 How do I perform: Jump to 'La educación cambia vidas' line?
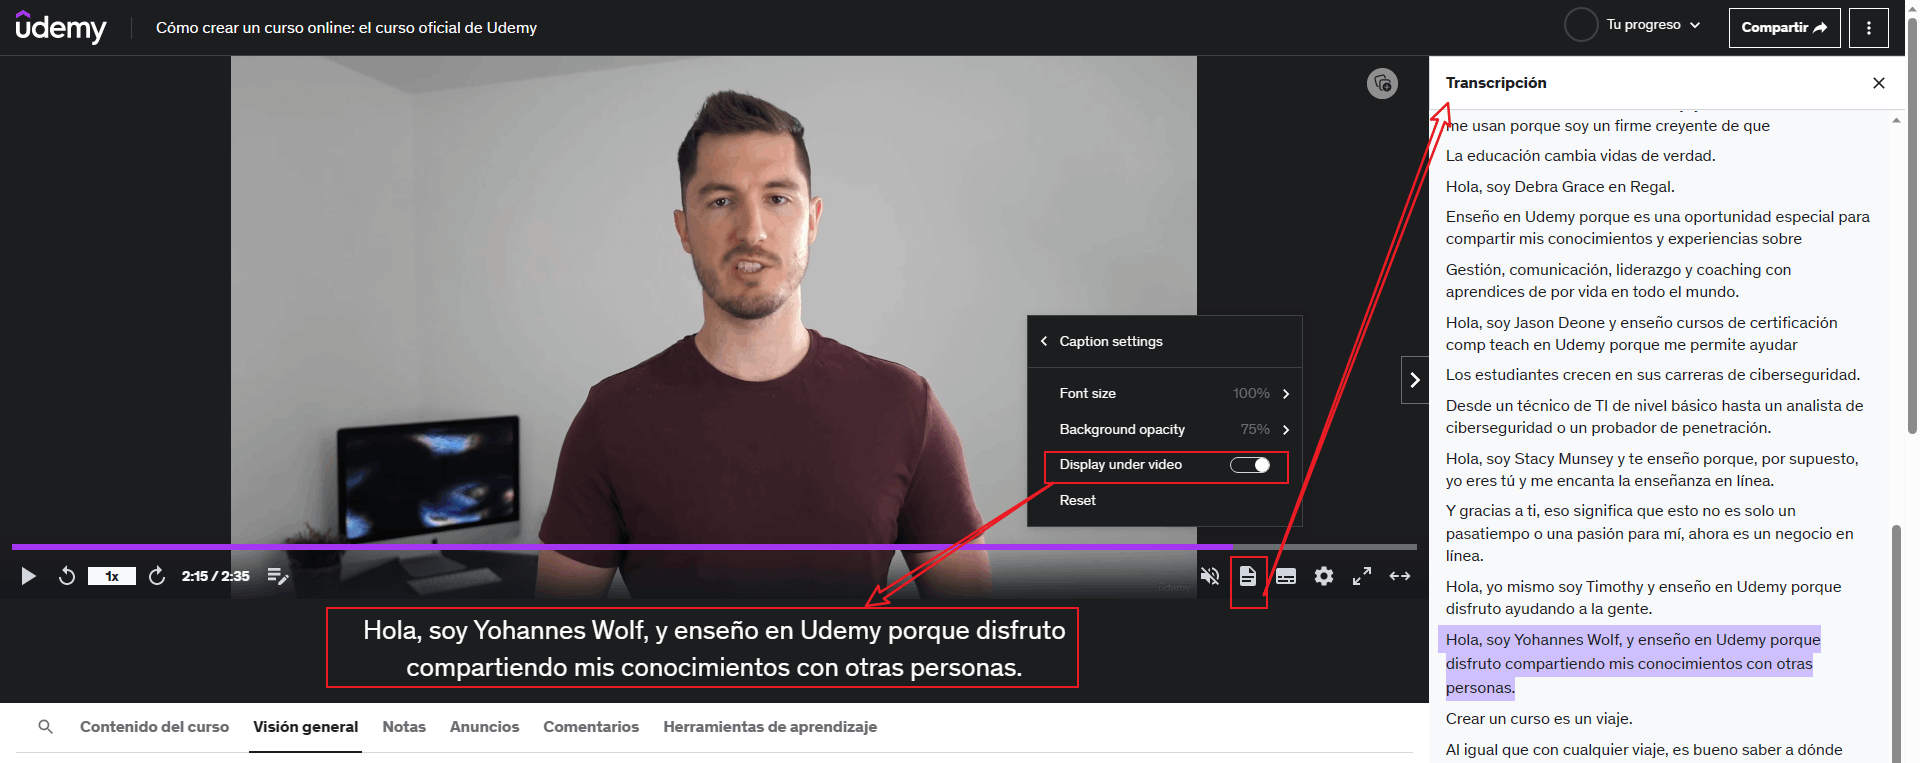click(x=1581, y=156)
